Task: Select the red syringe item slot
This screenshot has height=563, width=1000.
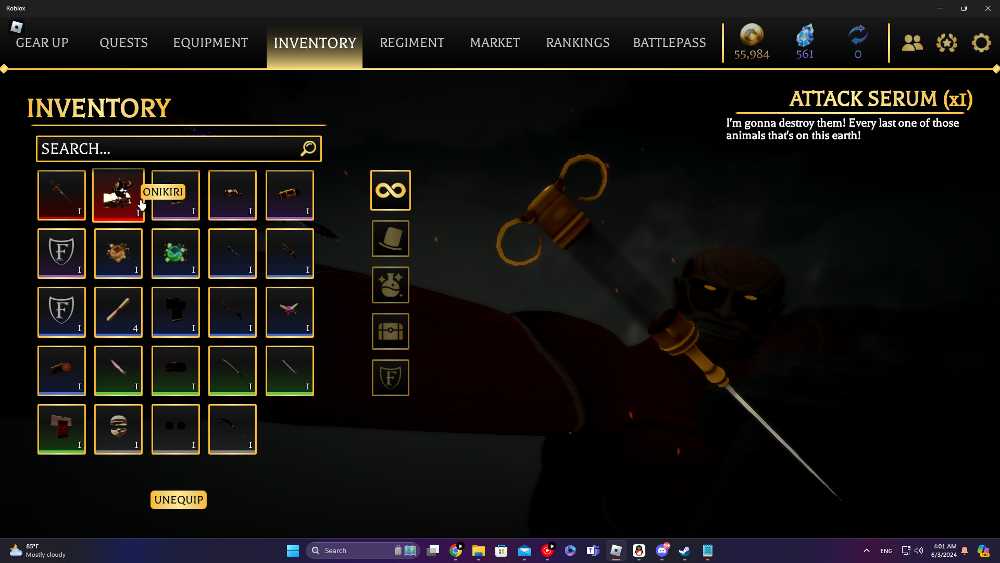Action: (x=61, y=195)
